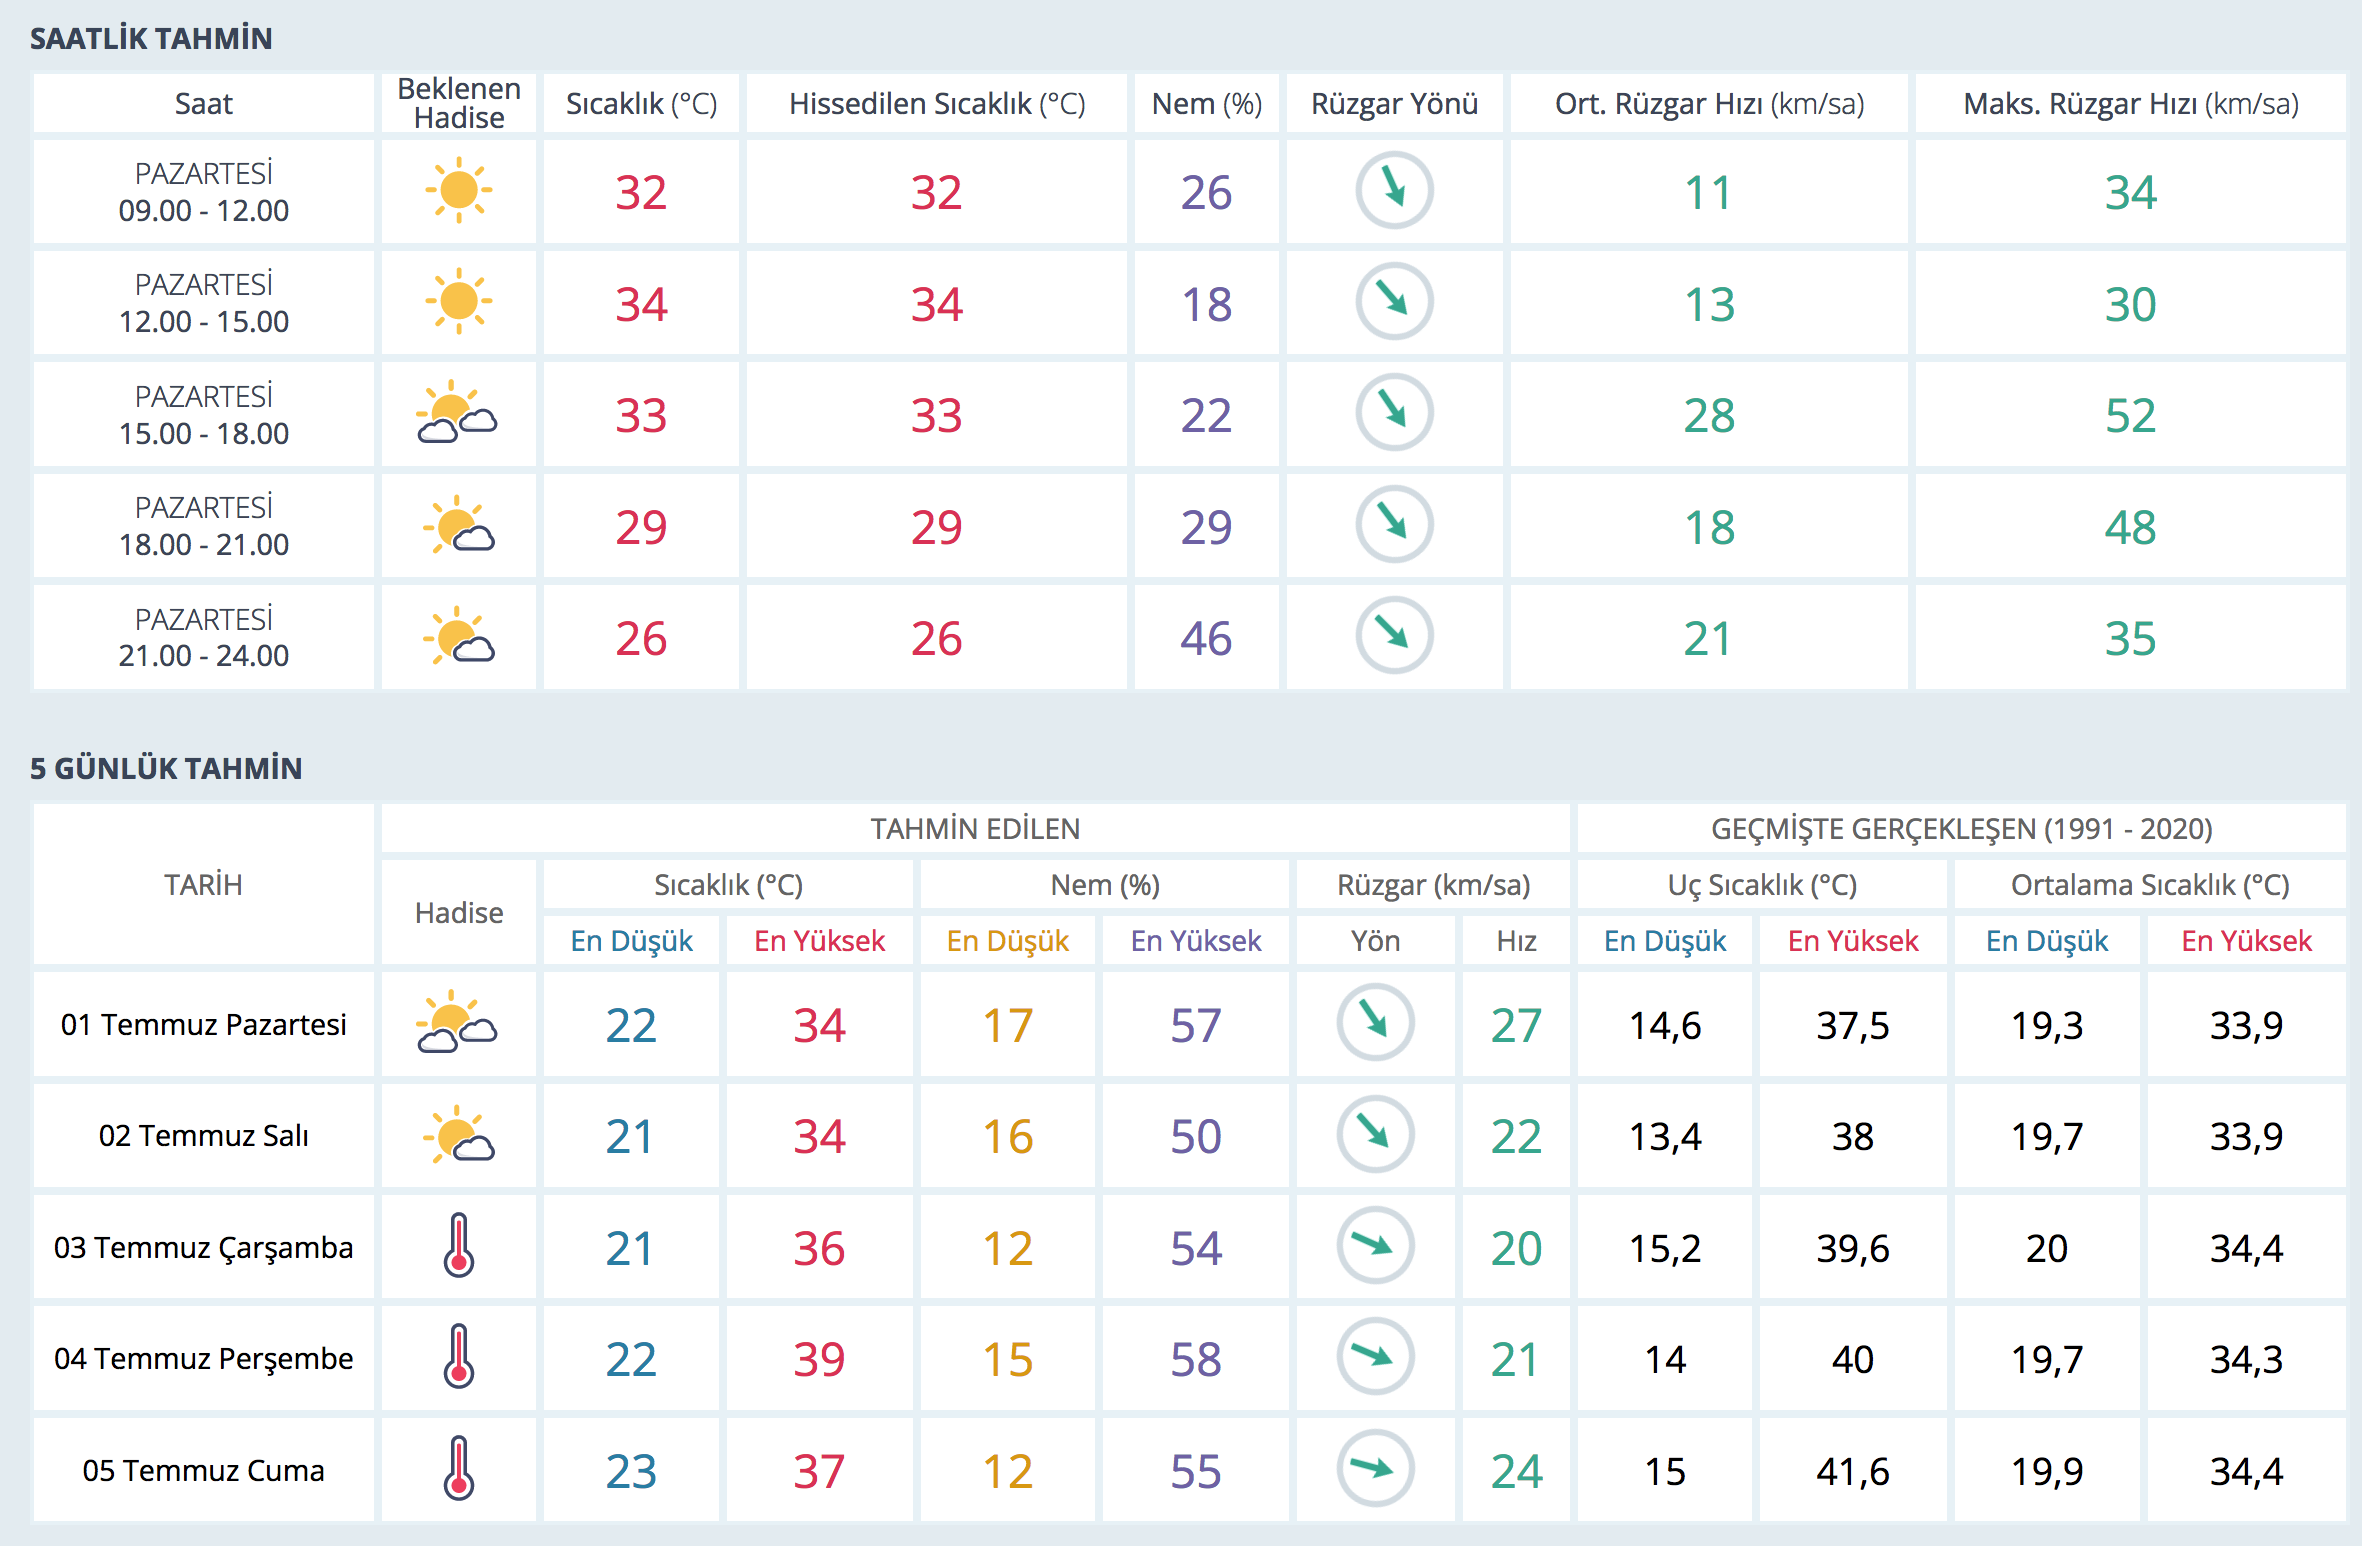Click thermometer icon for 03 Temmuz Çarşamba
The height and width of the screenshot is (1546, 2362).
(459, 1245)
